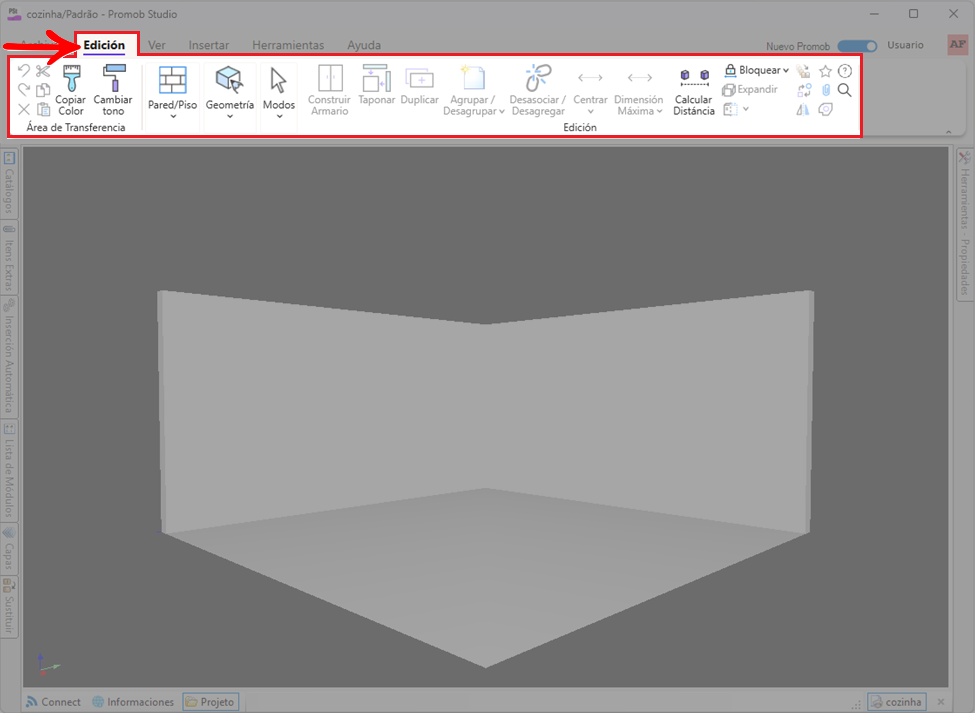Image resolution: width=975 pixels, height=713 pixels.
Task: Click the magnifying glass search icon
Action: click(844, 90)
